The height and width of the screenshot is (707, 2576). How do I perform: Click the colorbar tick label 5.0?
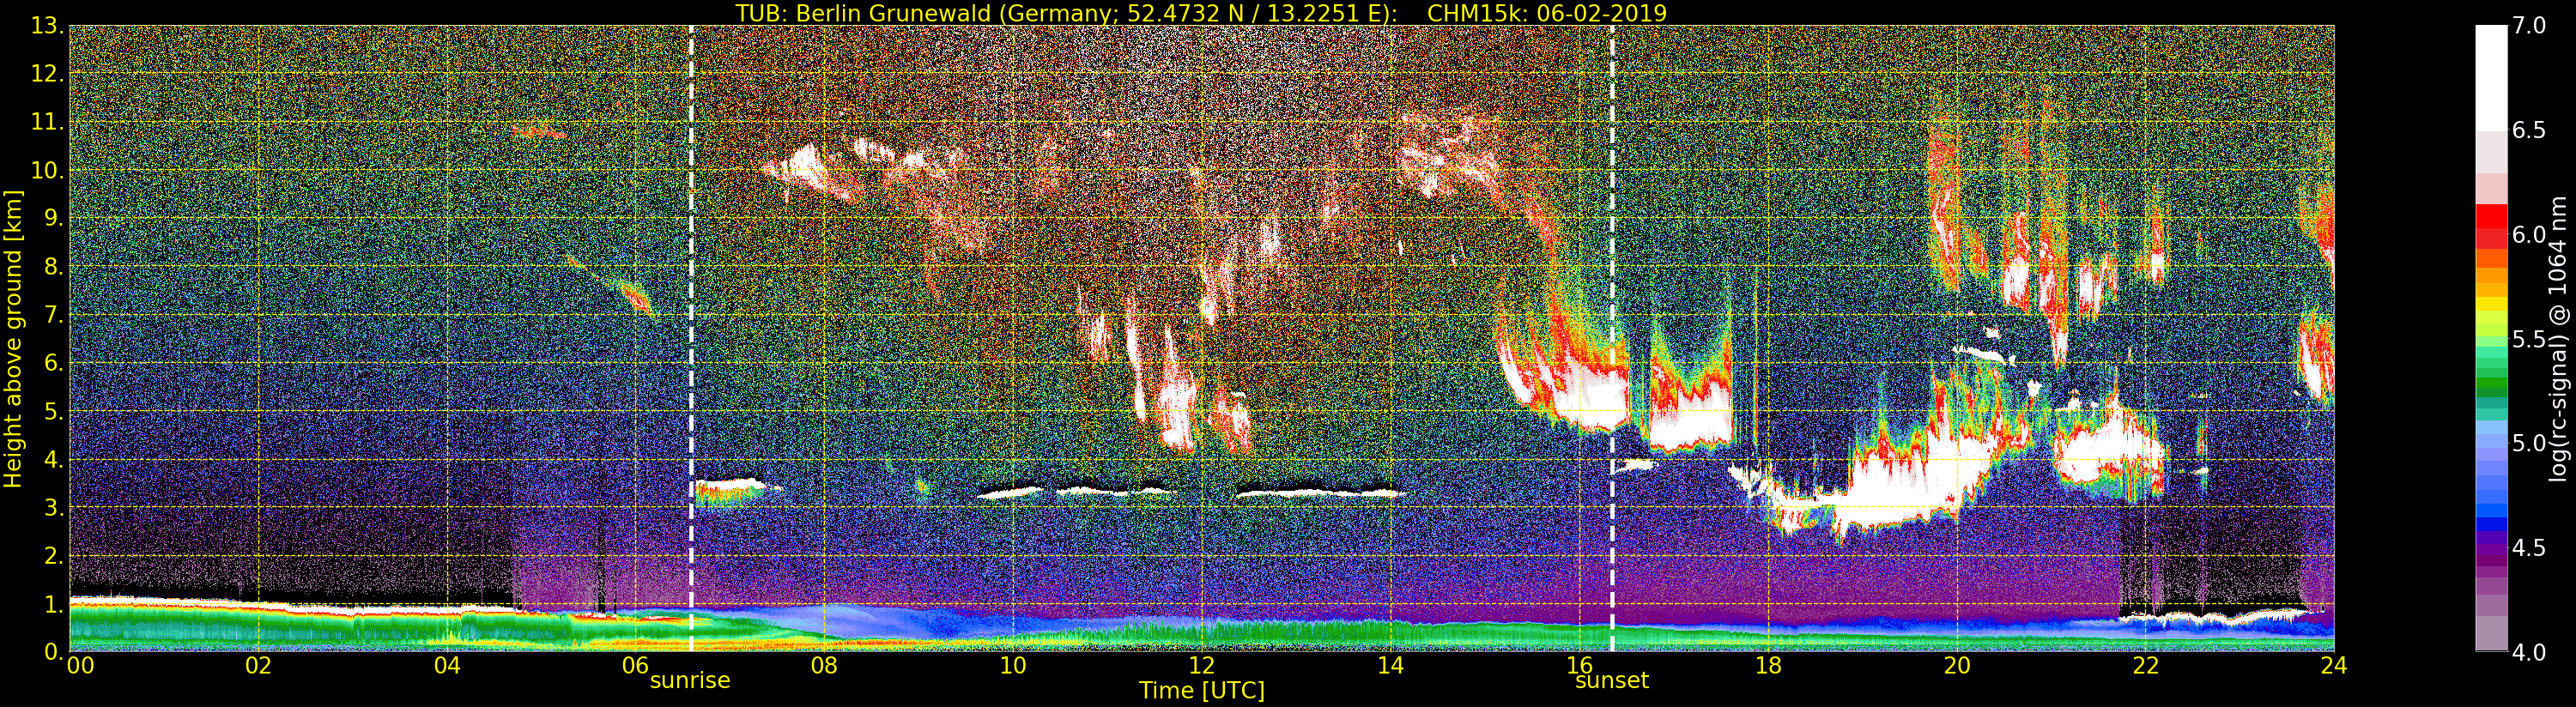(x=2529, y=443)
